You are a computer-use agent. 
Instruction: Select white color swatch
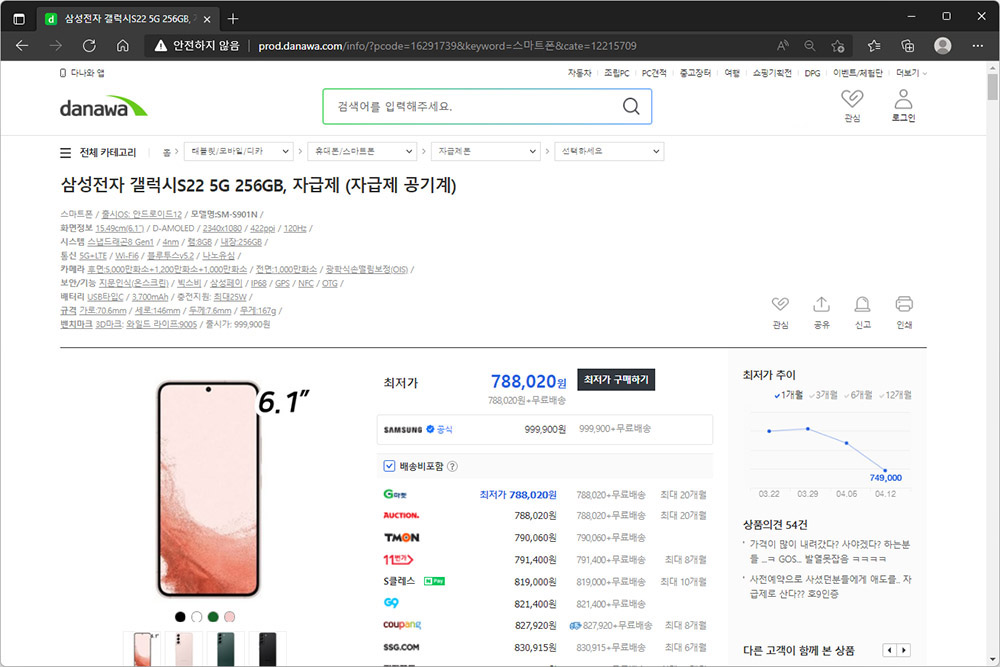(197, 617)
